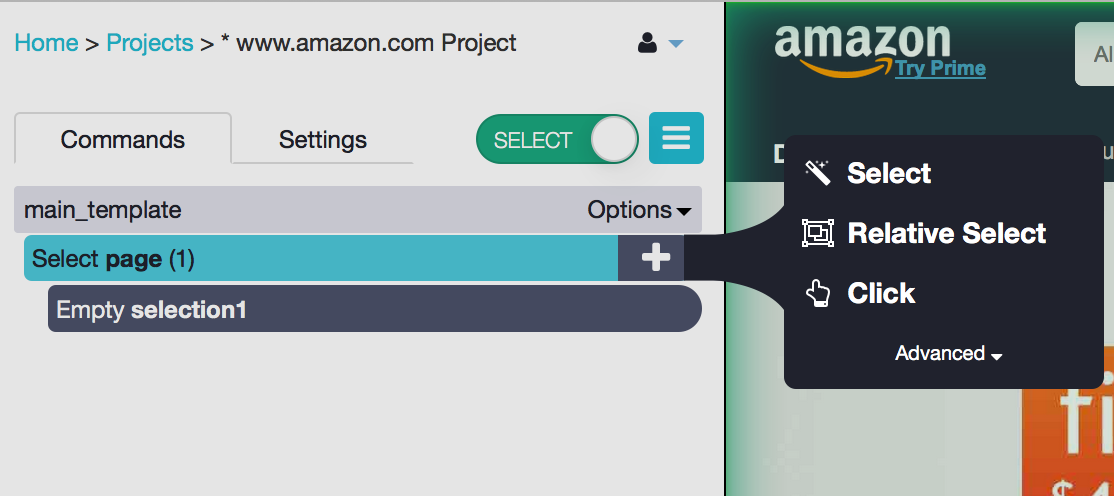Switch to the Commands tab
Screen dimensions: 1114x496
coord(123,139)
